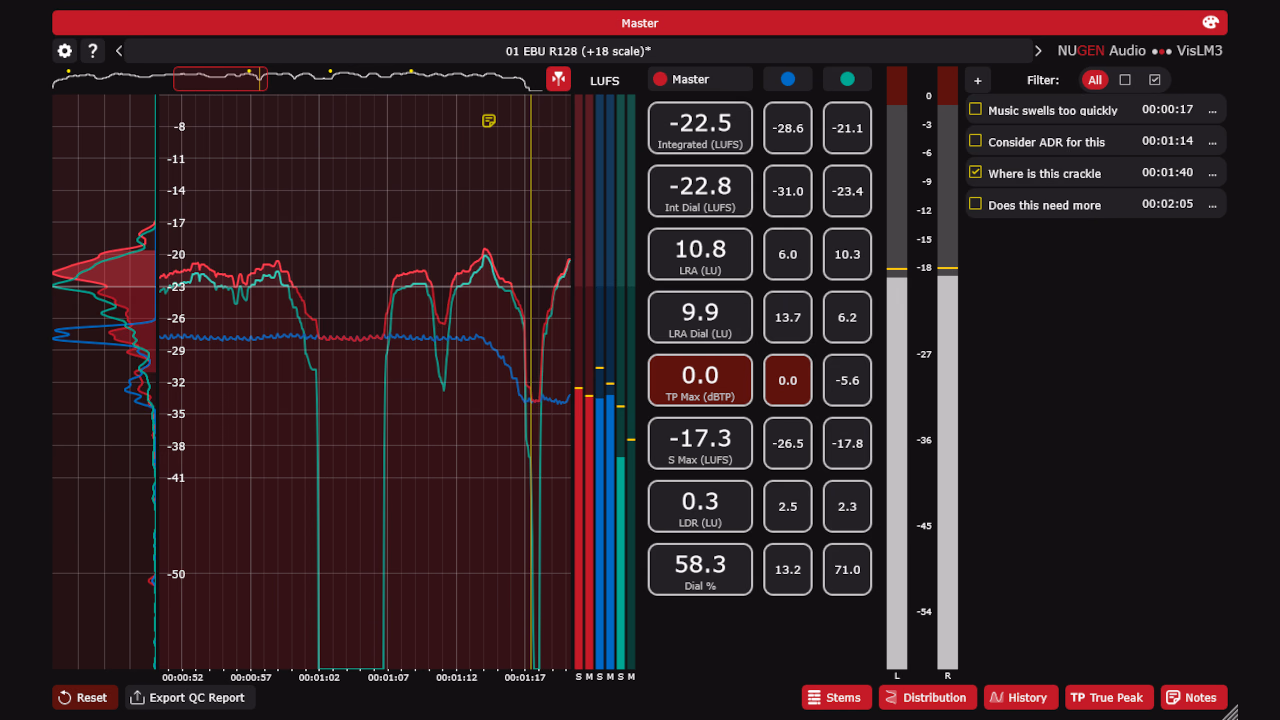Screen dimensions: 1280x720
Task: Select the teal stem channel button
Action: (848, 79)
